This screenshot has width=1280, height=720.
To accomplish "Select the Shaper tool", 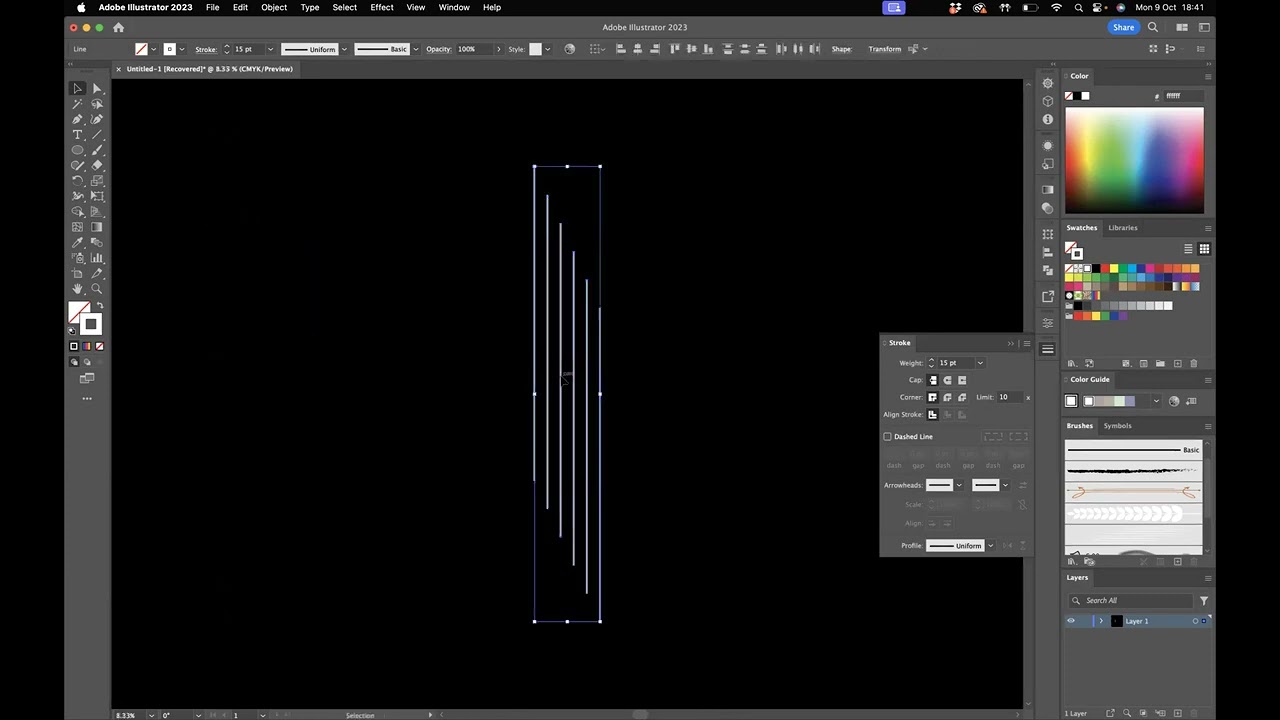I will point(77,165).
